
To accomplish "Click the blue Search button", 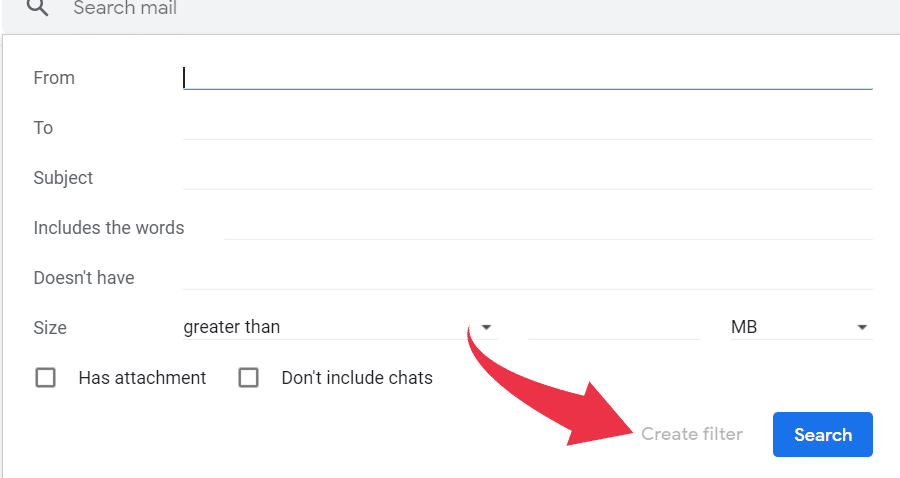I will (x=823, y=434).
